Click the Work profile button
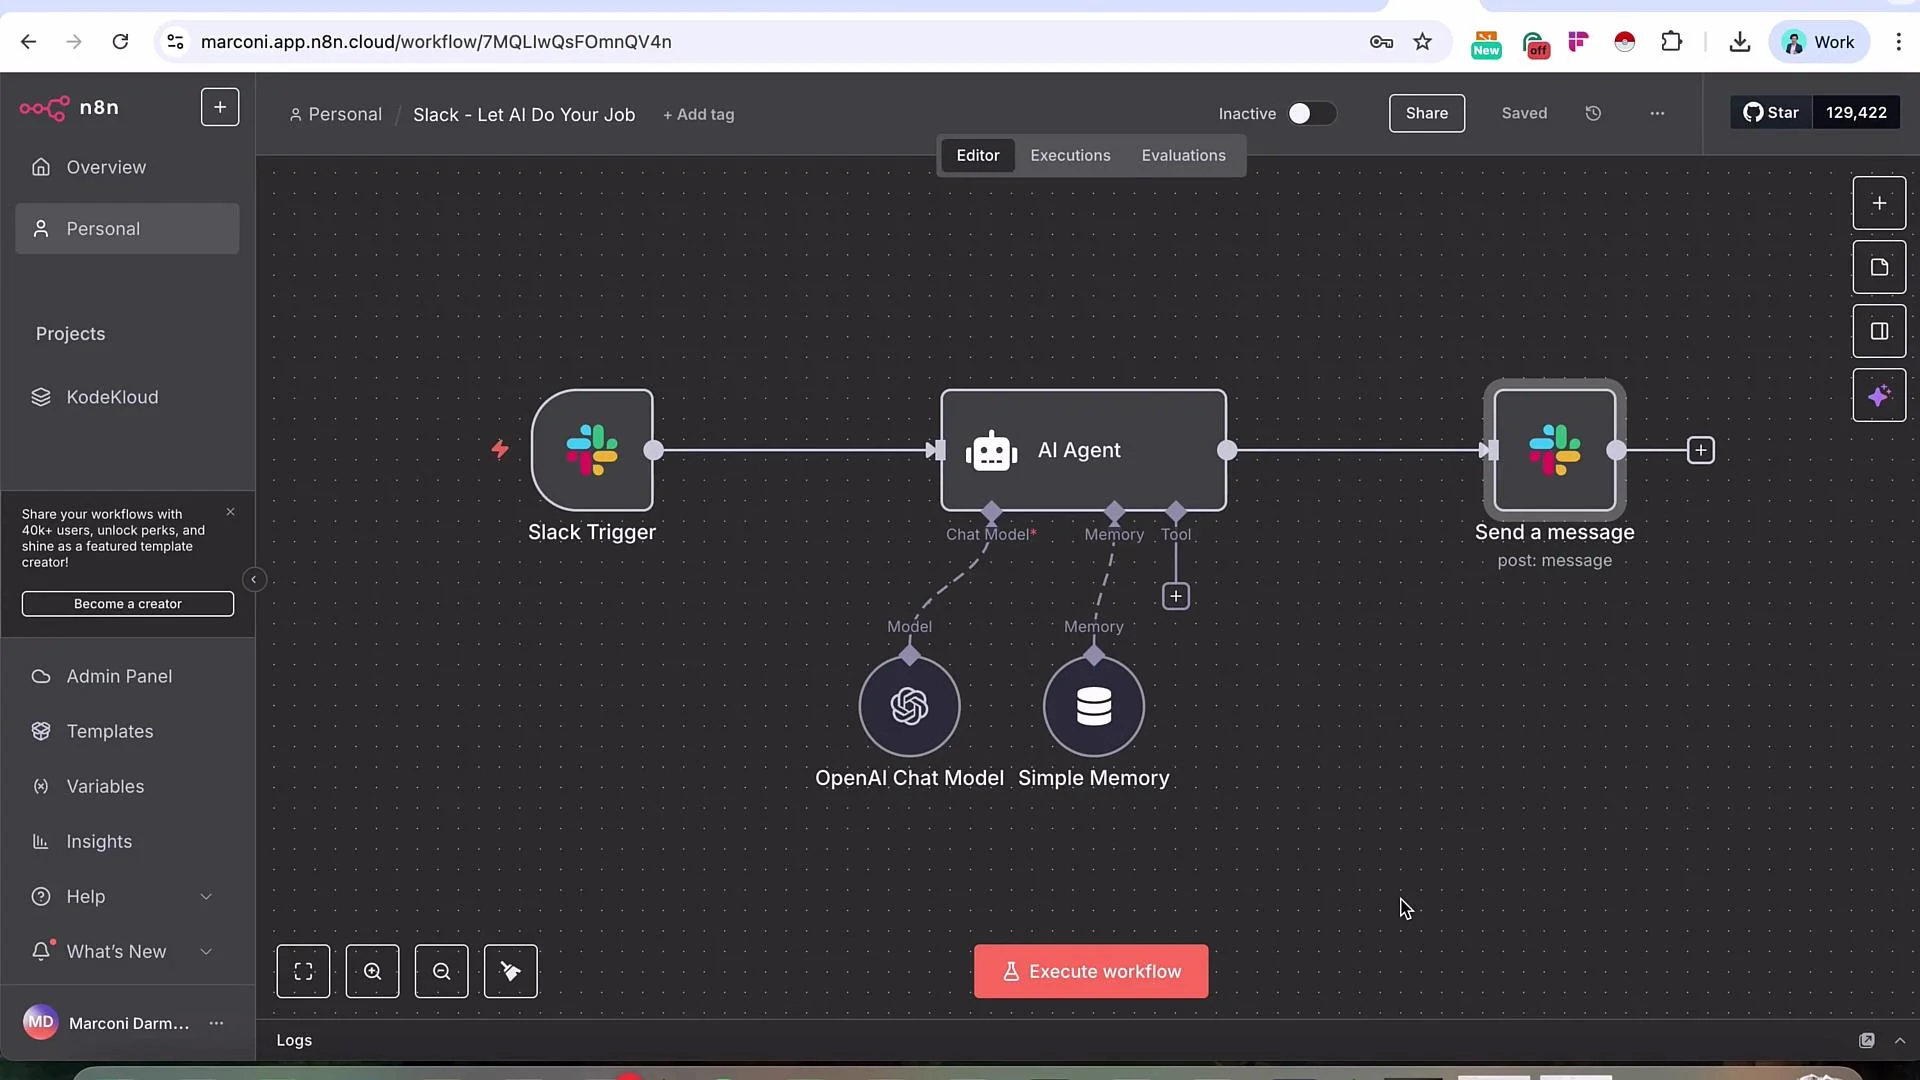This screenshot has width=1920, height=1080. pos(1819,42)
